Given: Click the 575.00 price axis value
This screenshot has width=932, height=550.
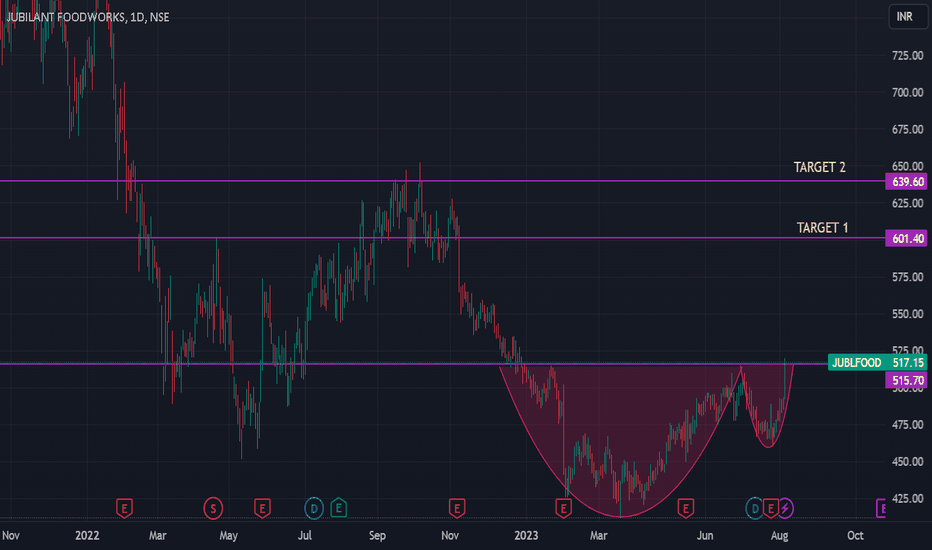Looking at the screenshot, I should tap(908, 277).
